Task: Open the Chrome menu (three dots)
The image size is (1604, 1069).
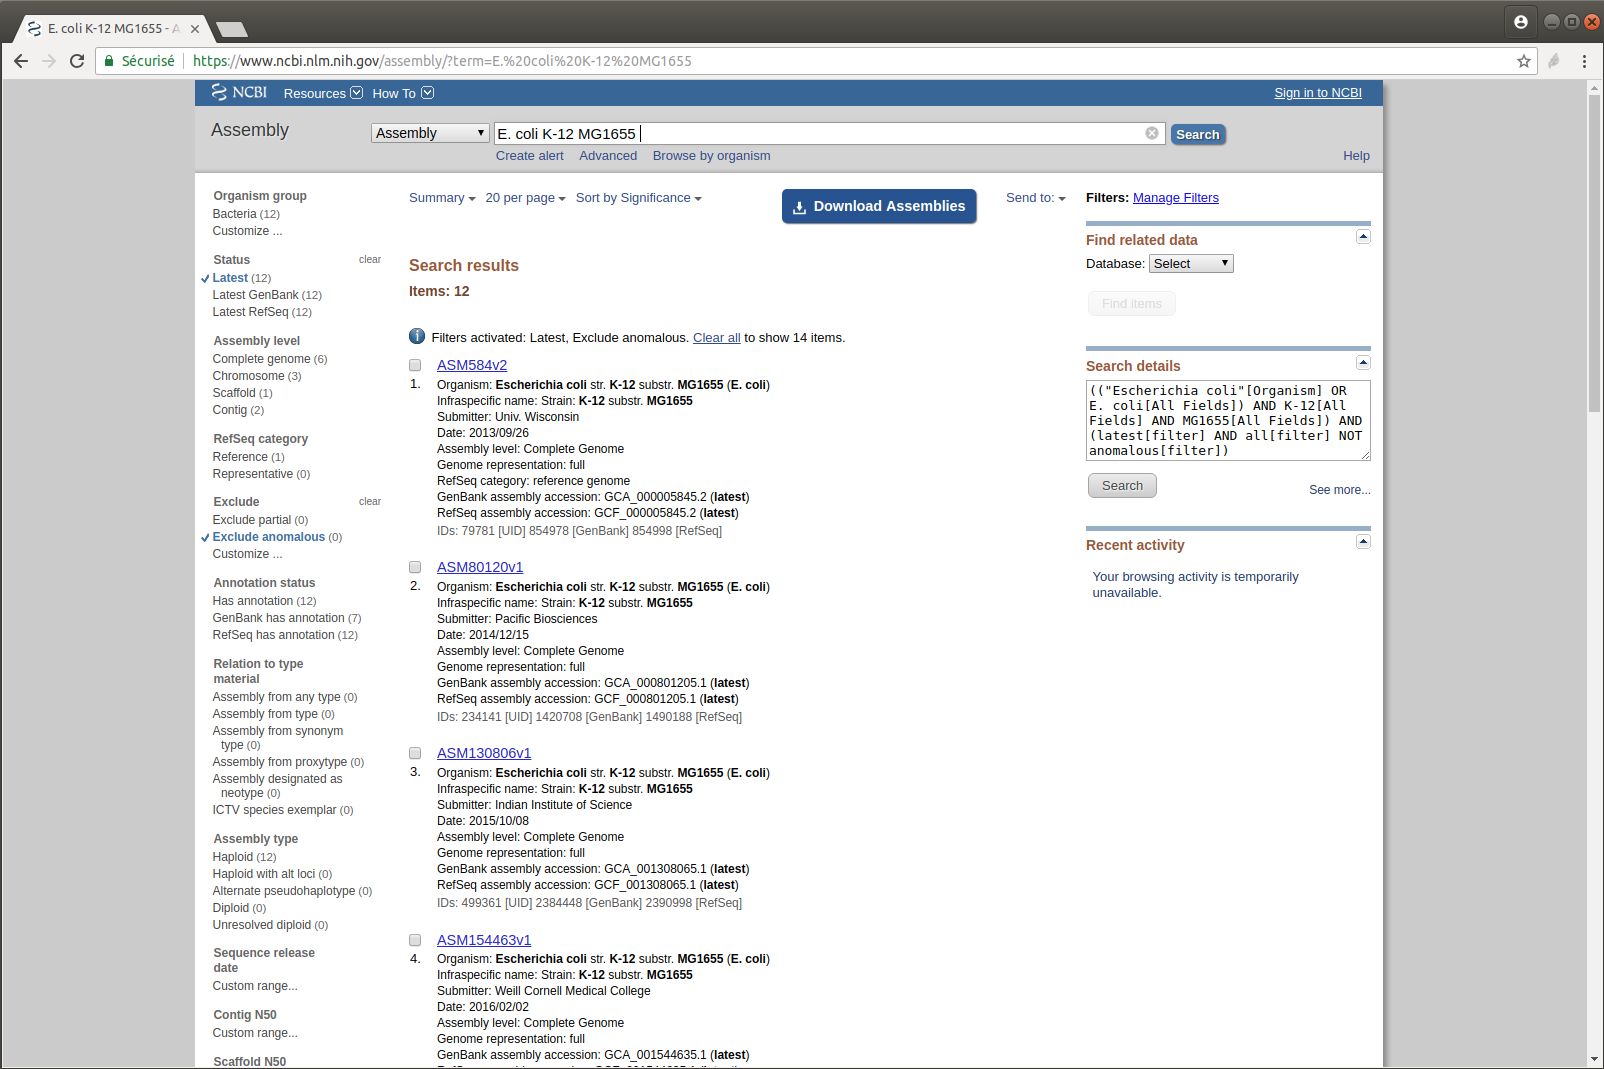Action: point(1584,61)
